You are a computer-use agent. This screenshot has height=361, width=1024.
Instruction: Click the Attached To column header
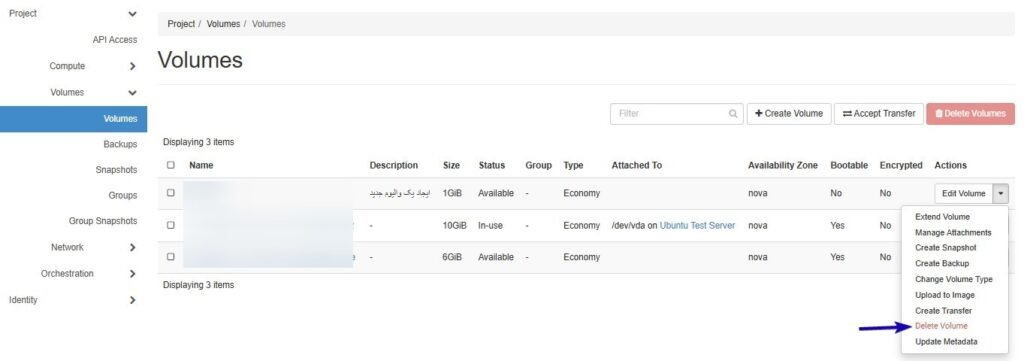coord(637,165)
